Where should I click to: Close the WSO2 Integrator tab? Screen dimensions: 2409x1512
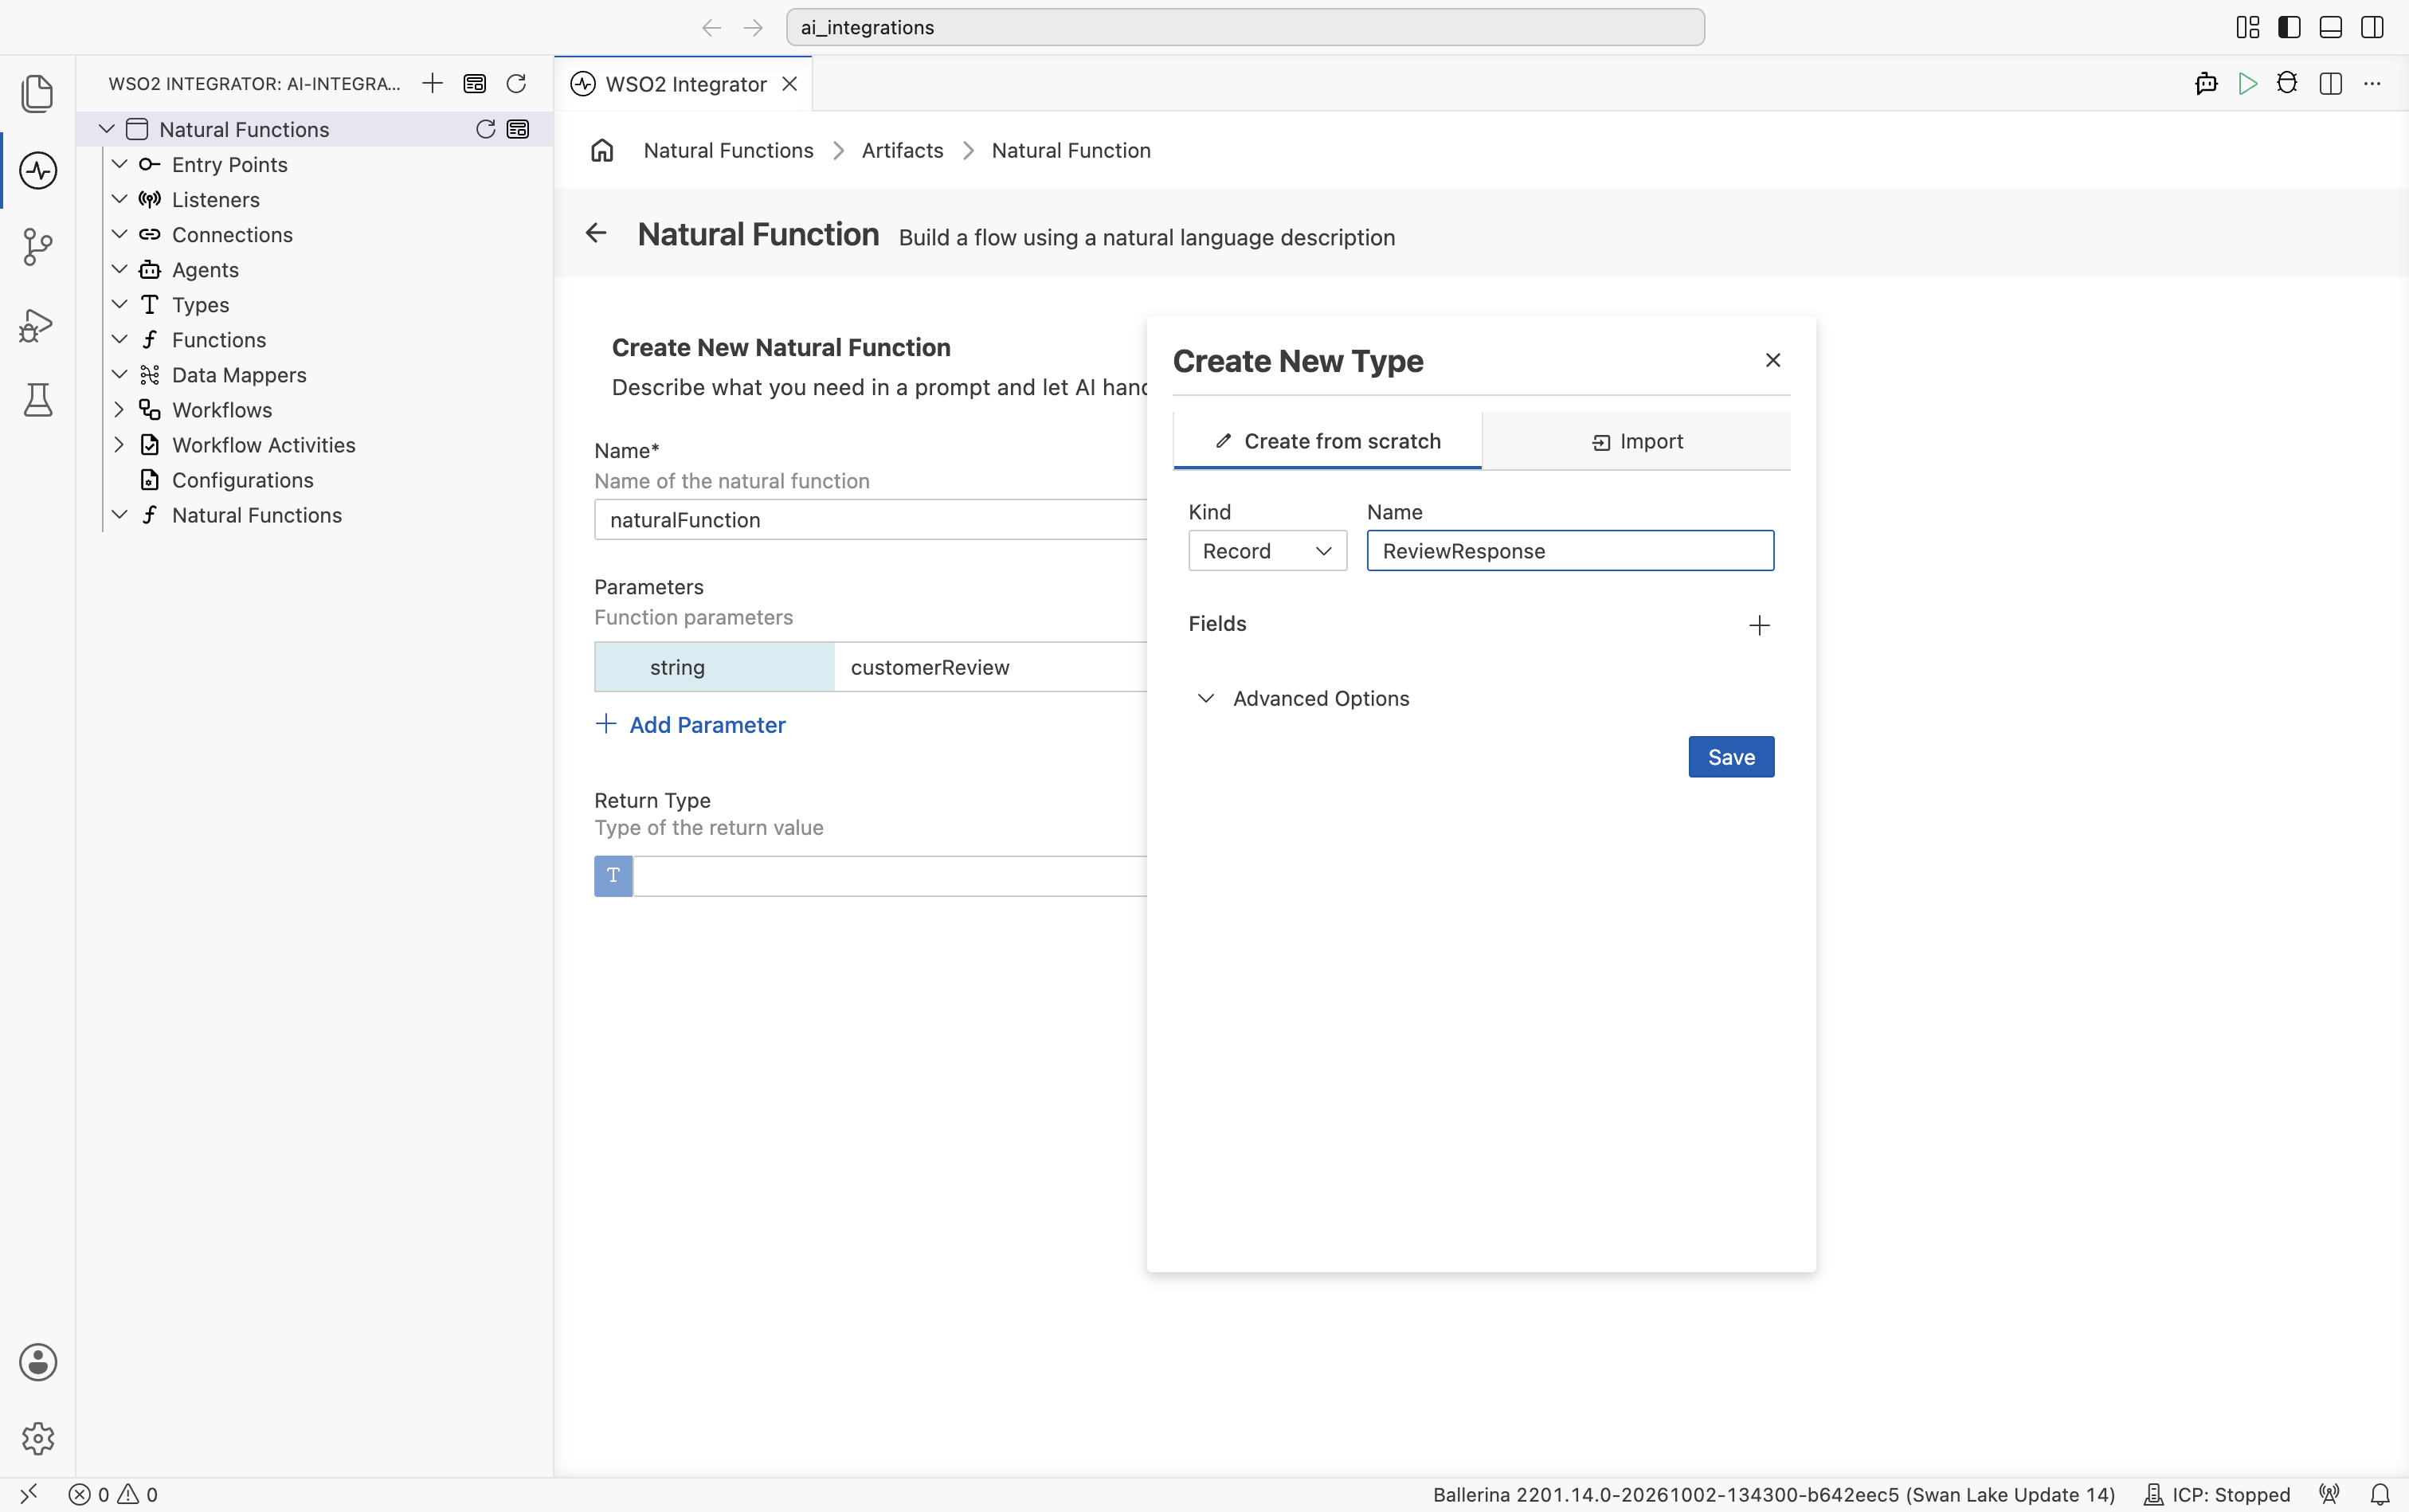(x=790, y=84)
